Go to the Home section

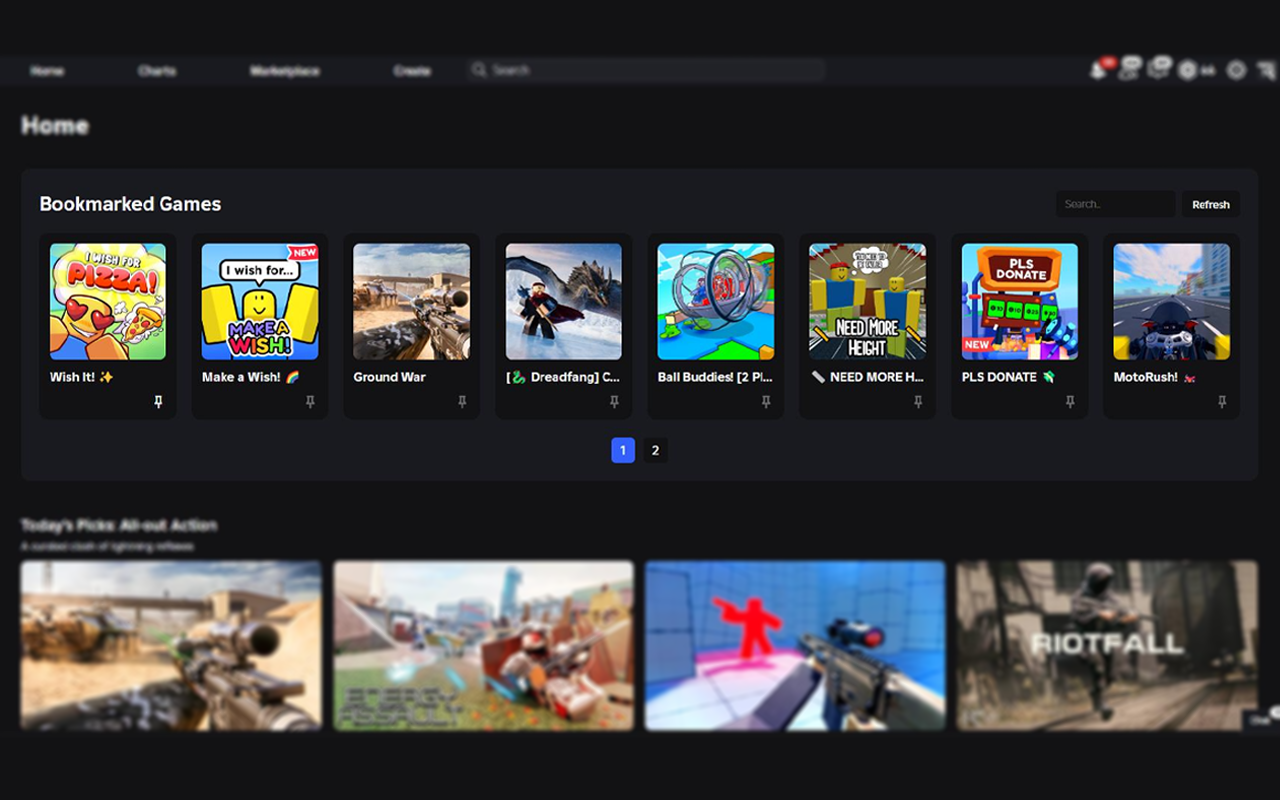tap(47, 71)
